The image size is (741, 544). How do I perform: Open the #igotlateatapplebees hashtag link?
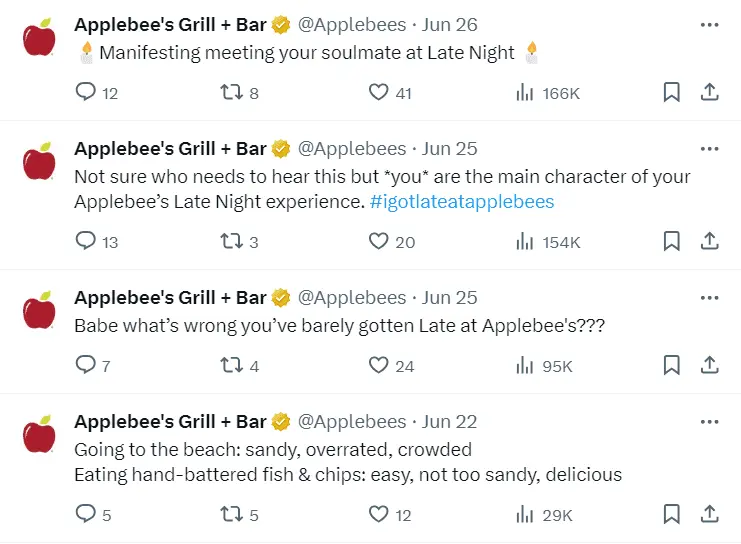[x=461, y=201]
